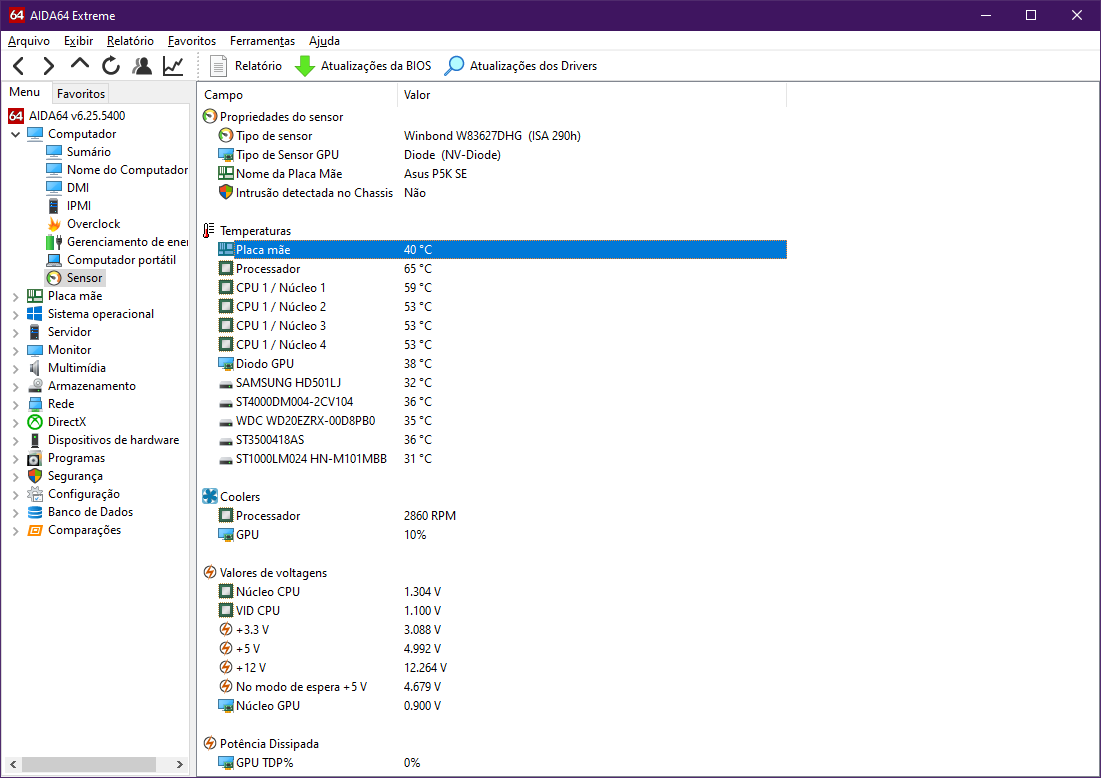Open the graph chart toolbar icon

tap(173, 66)
